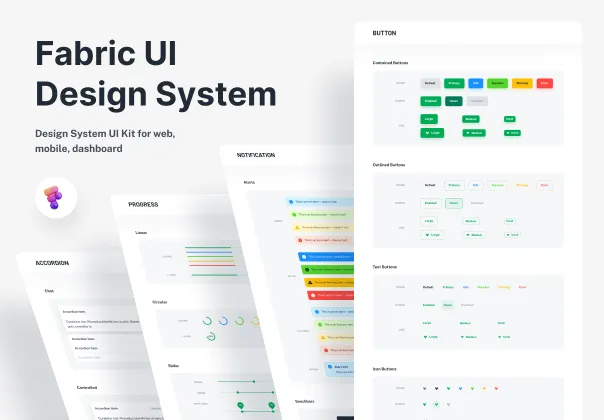Viewport: 604px width, 420px height.
Task: Click the subtitle about web, mobile, dashboard
Action: pyautogui.click(x=105, y=141)
